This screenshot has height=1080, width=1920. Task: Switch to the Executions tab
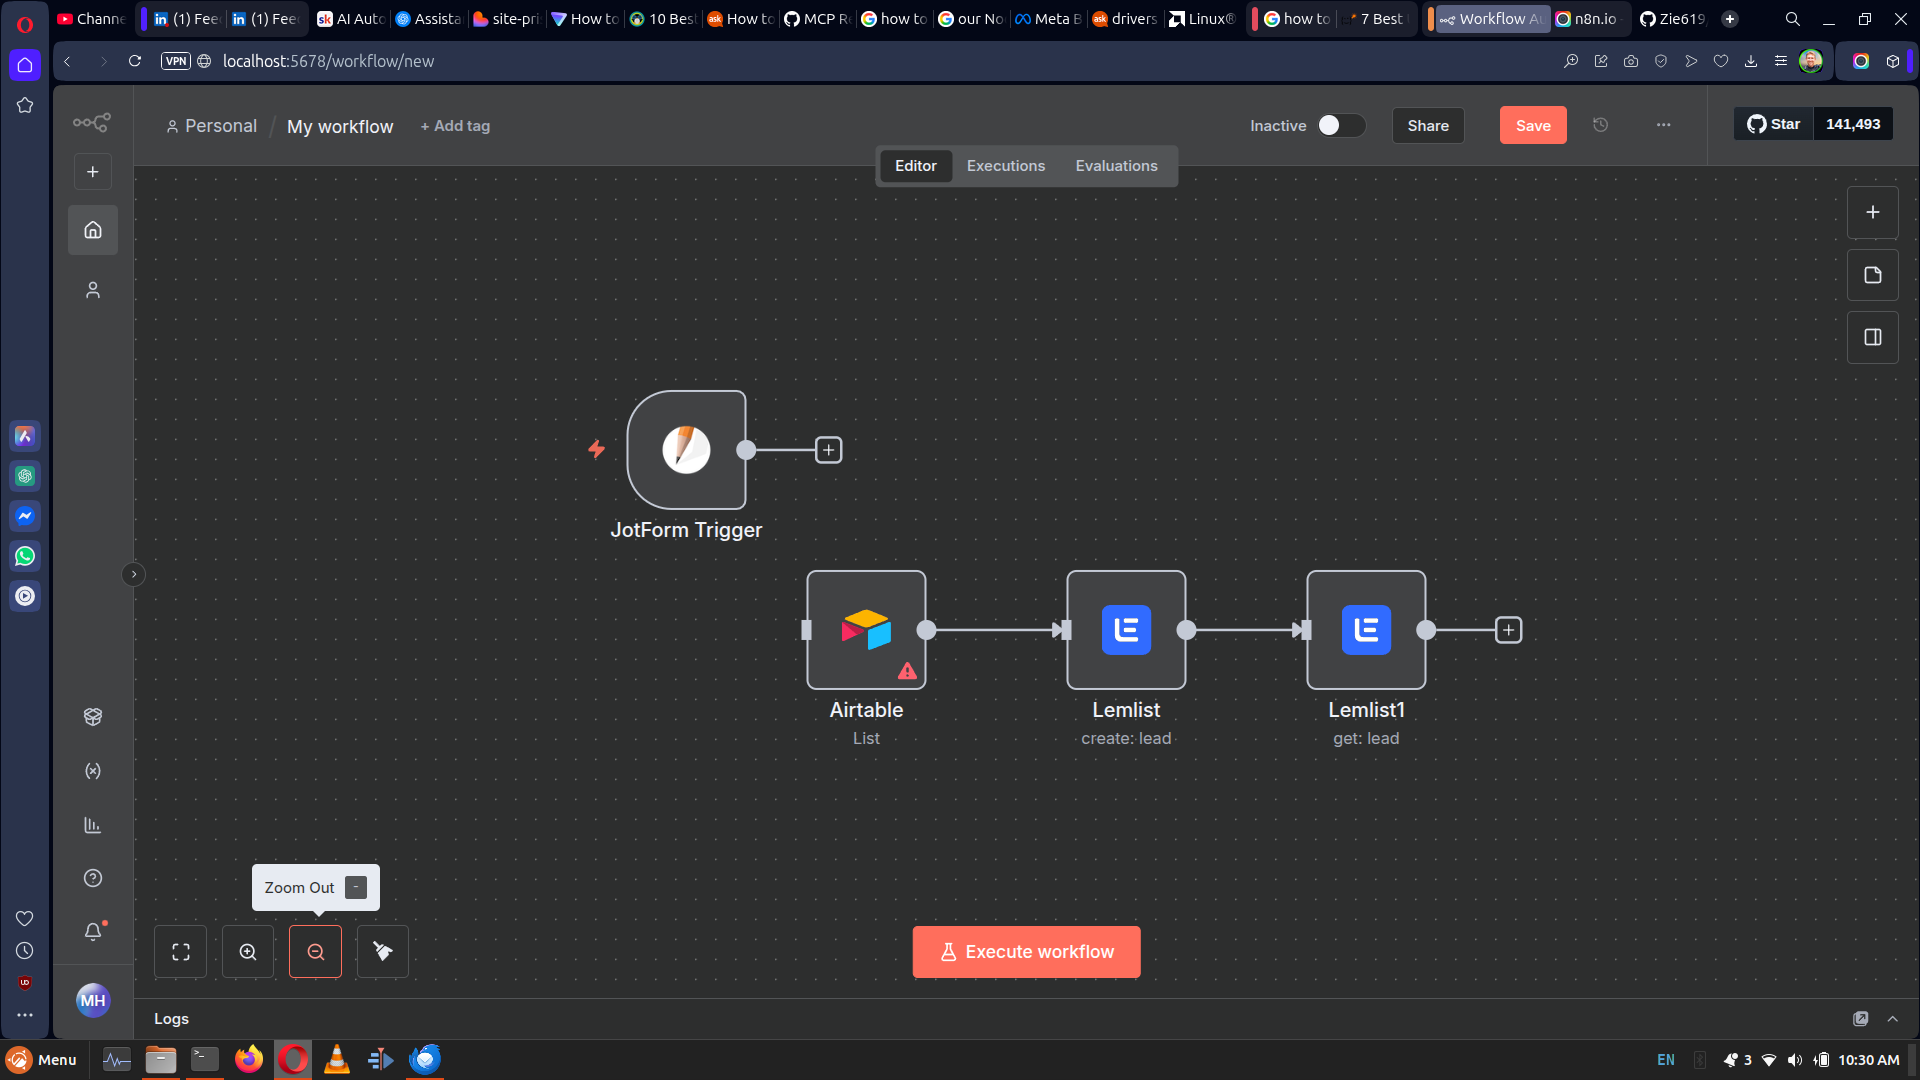click(1005, 165)
